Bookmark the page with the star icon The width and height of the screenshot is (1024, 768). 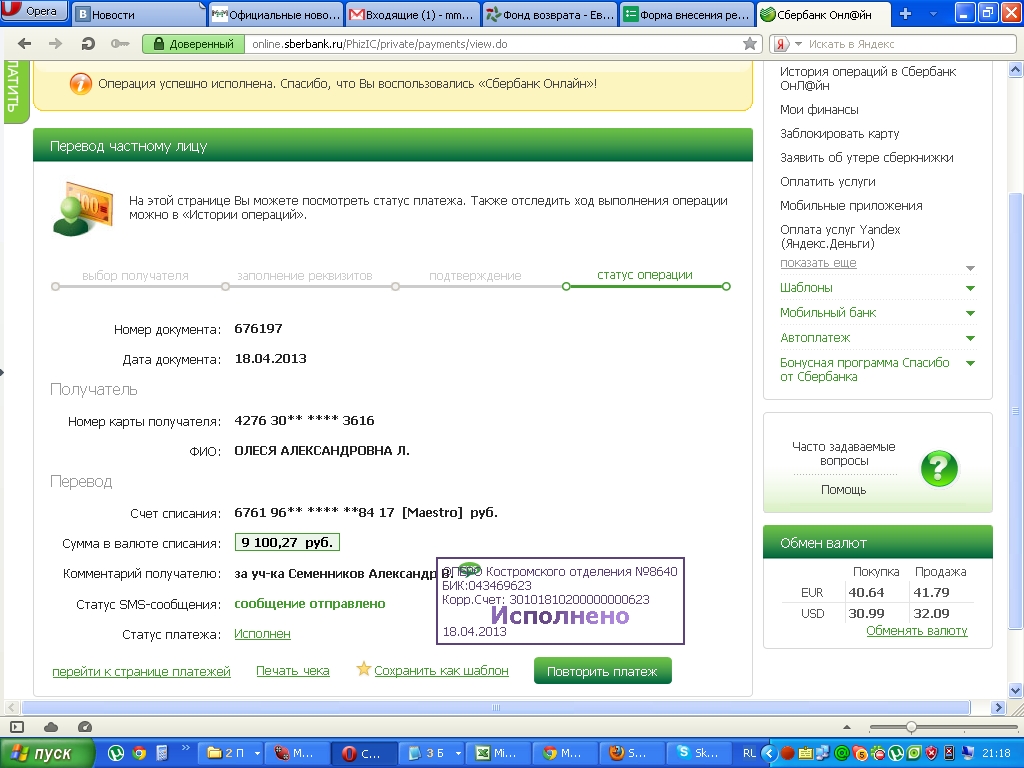tap(750, 44)
